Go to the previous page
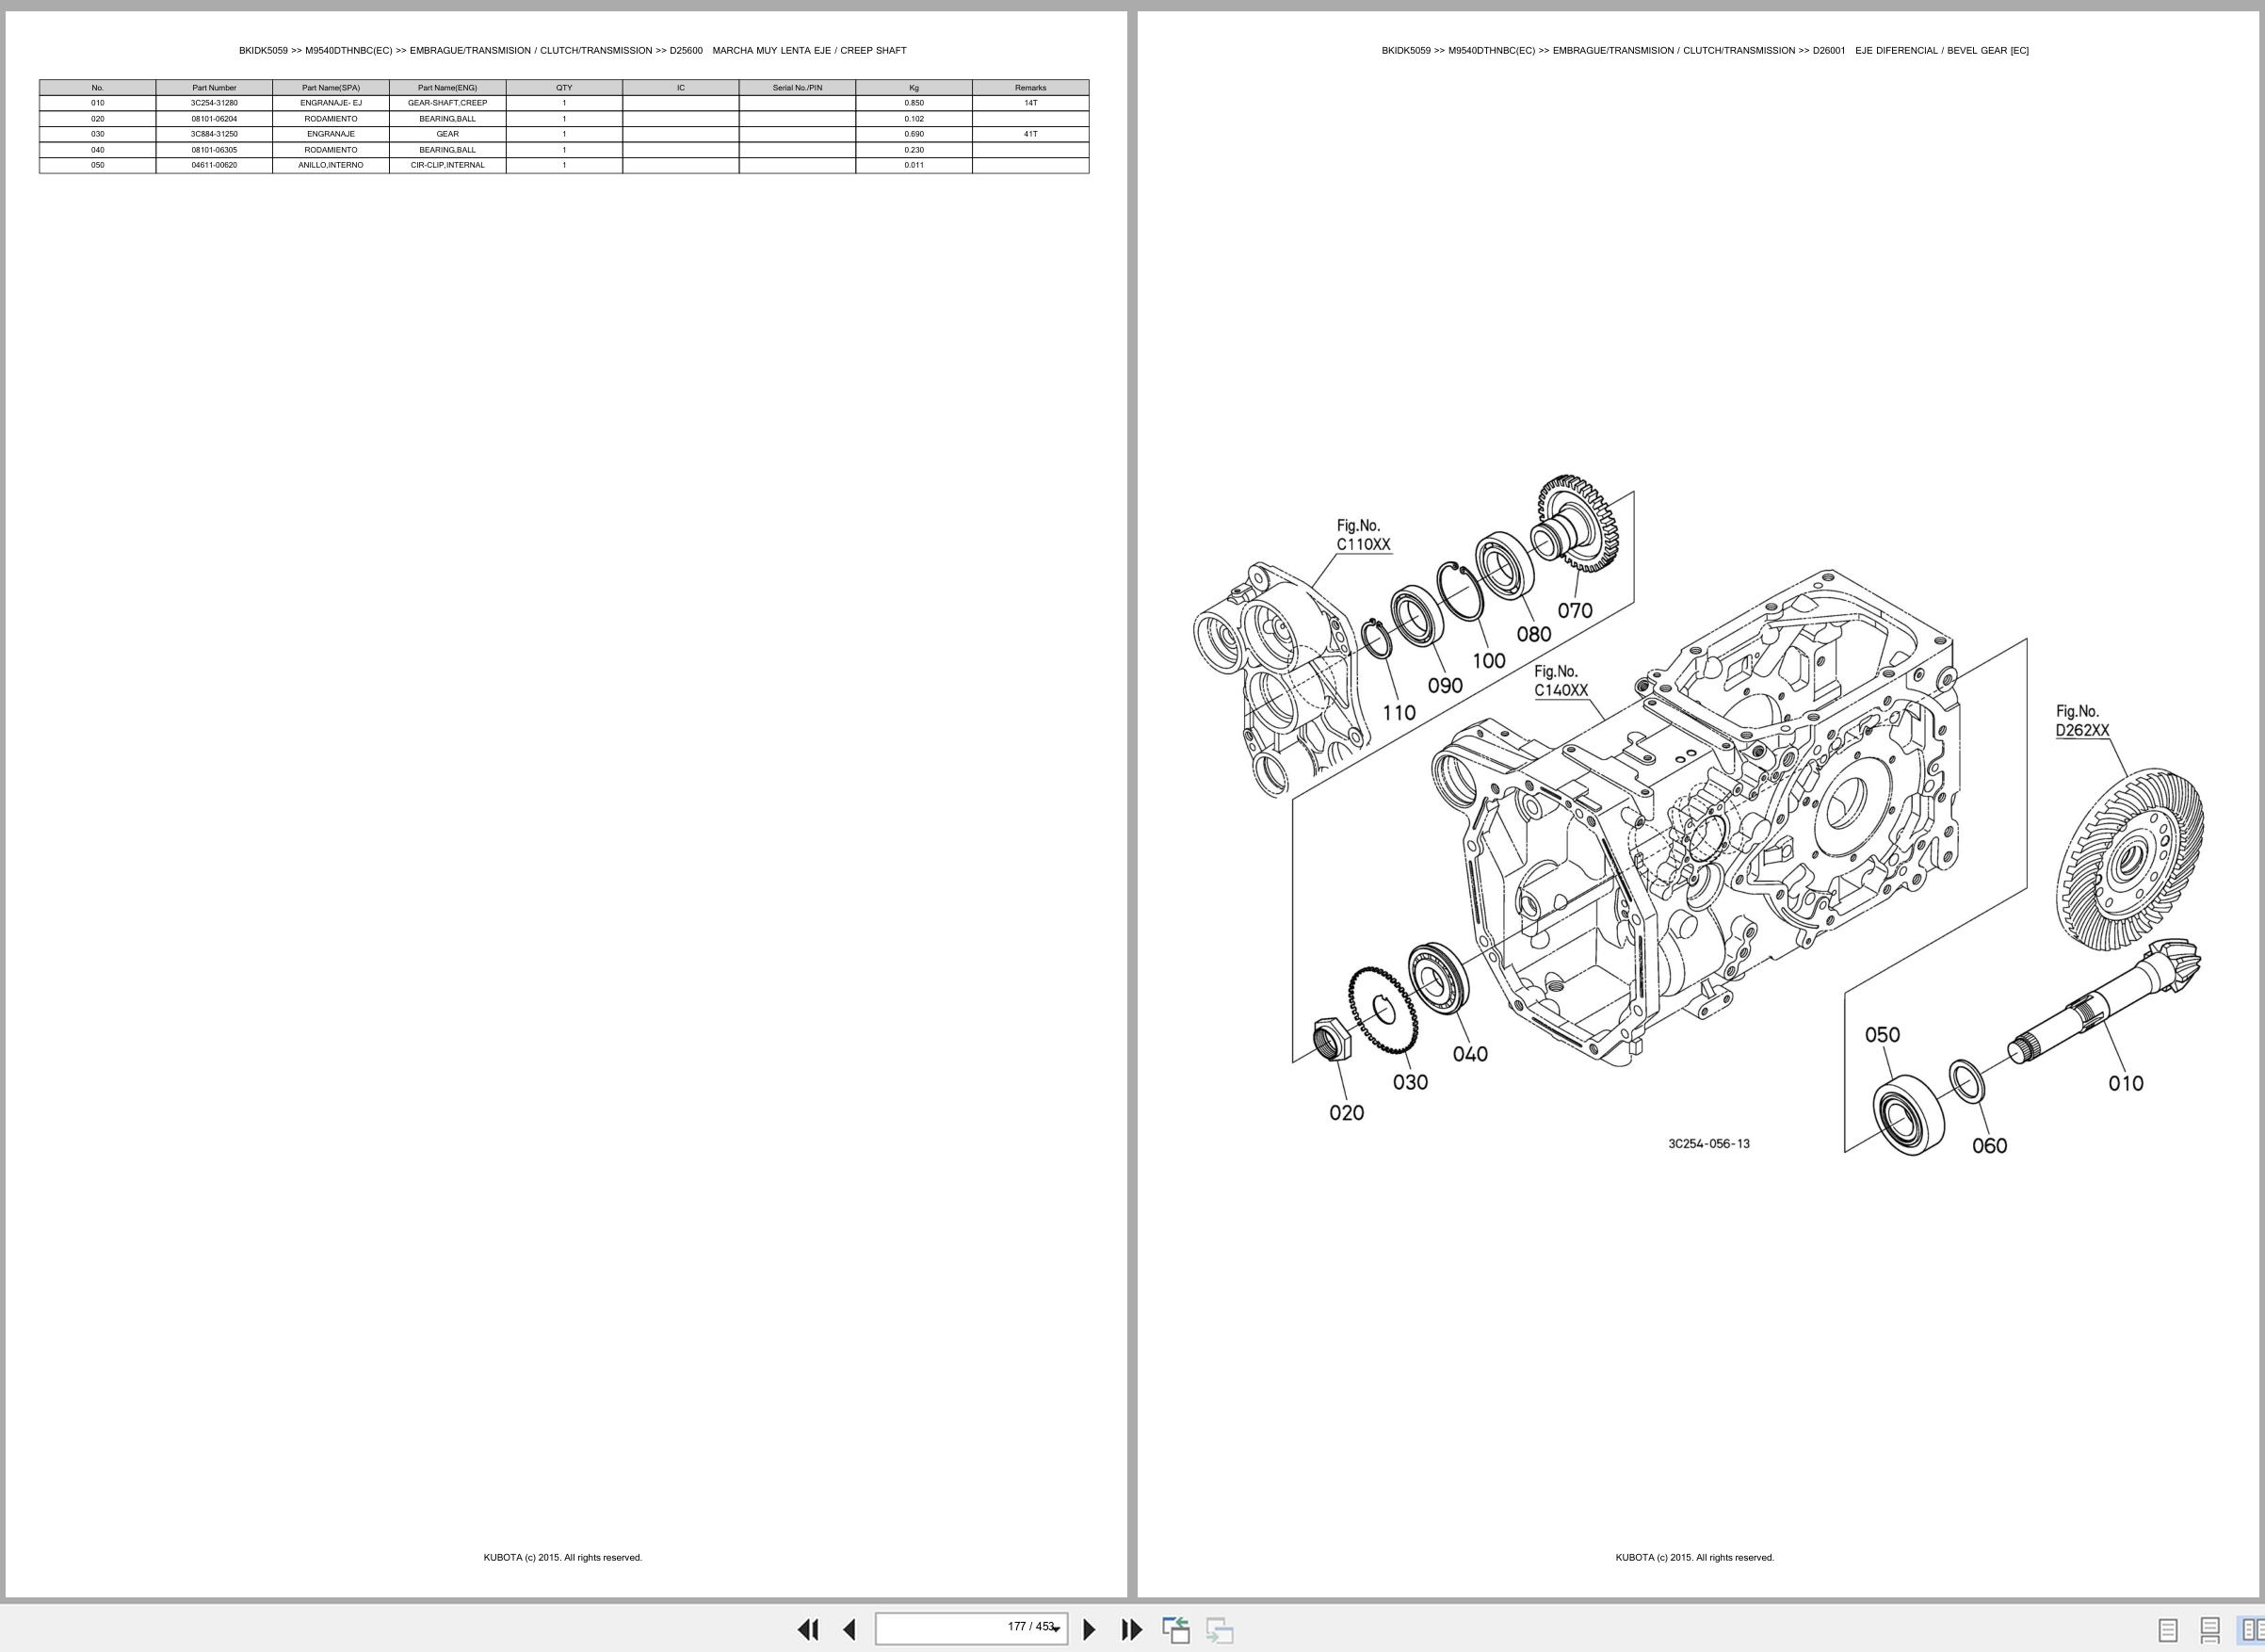This screenshot has height=1652, width=2265. point(850,1629)
